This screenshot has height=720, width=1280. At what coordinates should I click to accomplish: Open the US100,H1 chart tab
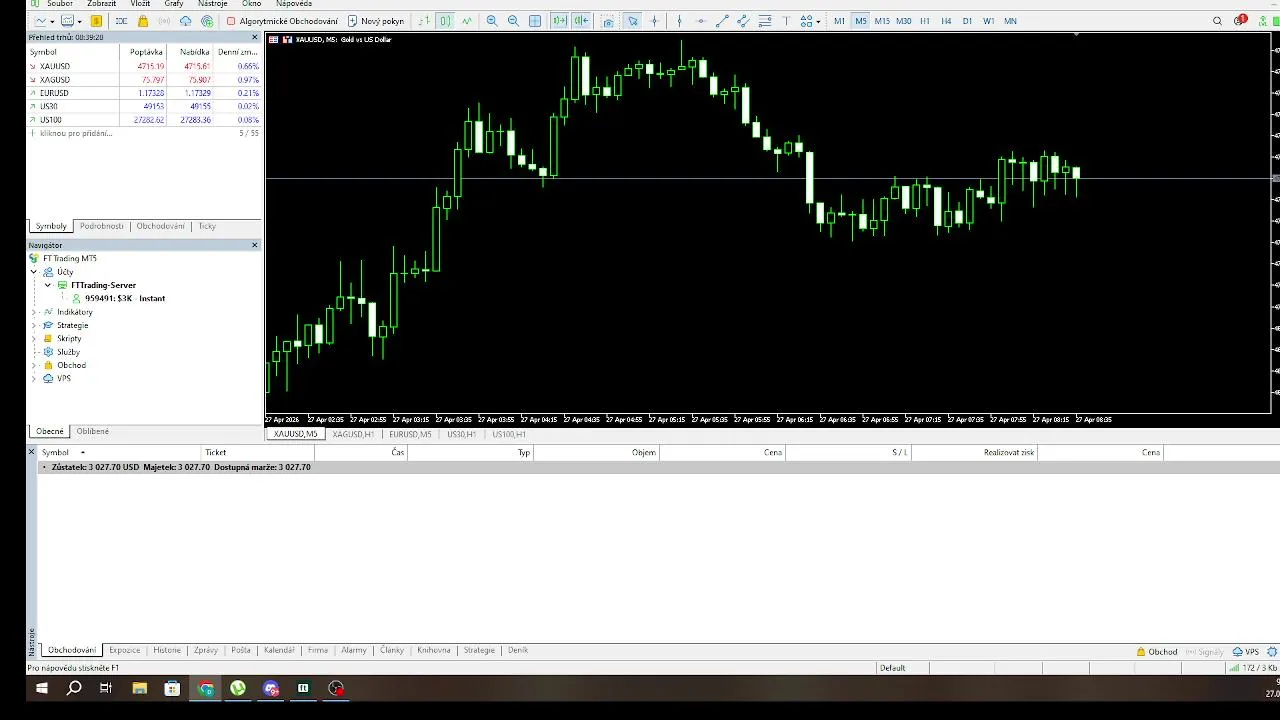pos(509,434)
